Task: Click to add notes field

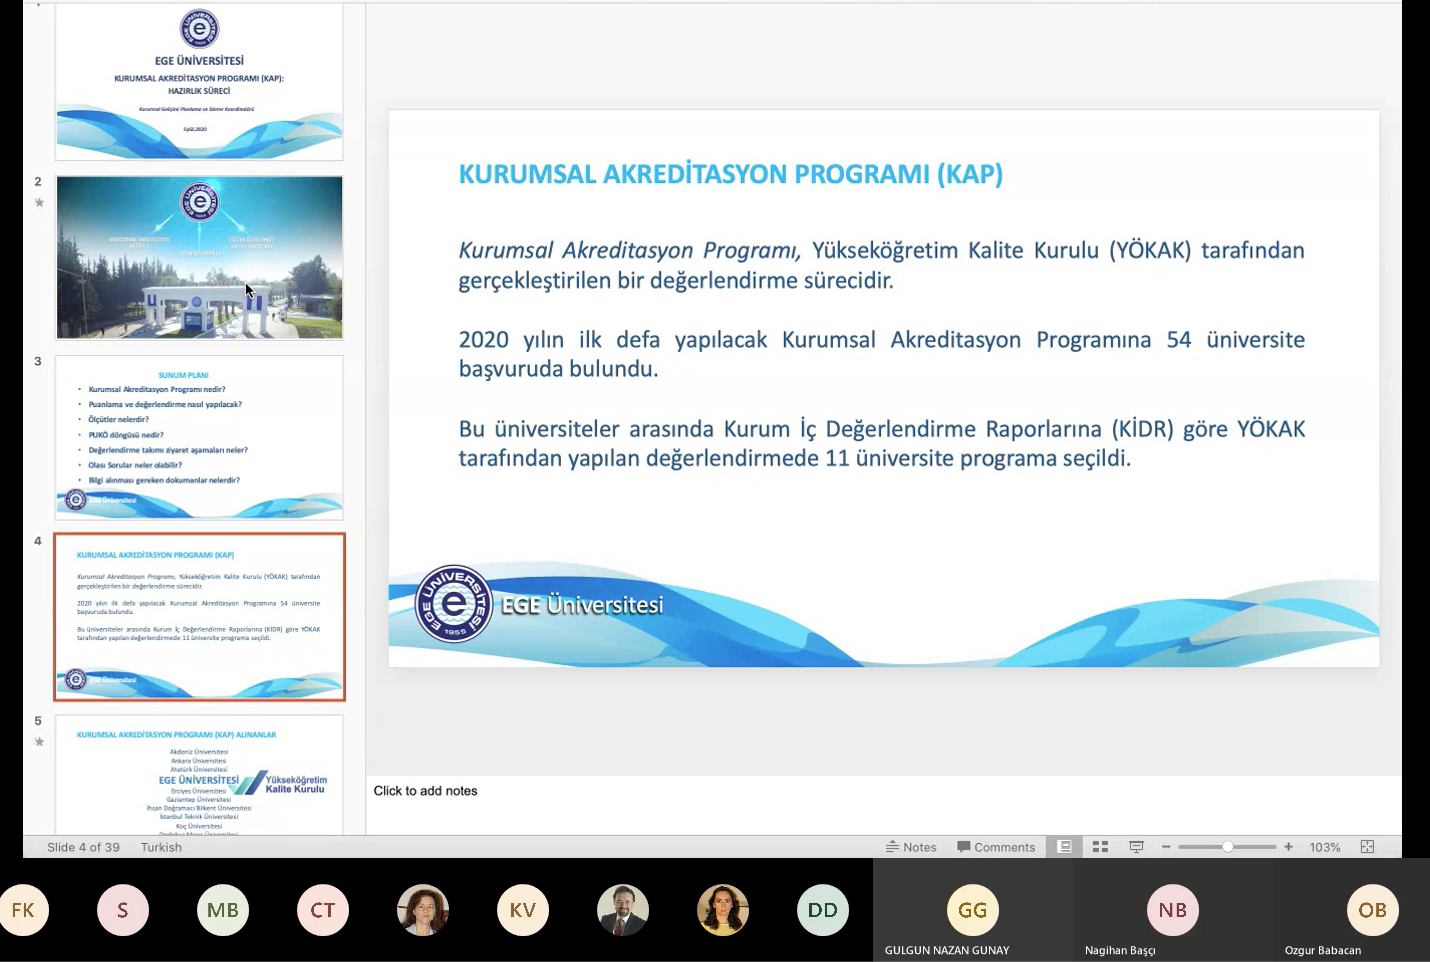Action: (884, 804)
